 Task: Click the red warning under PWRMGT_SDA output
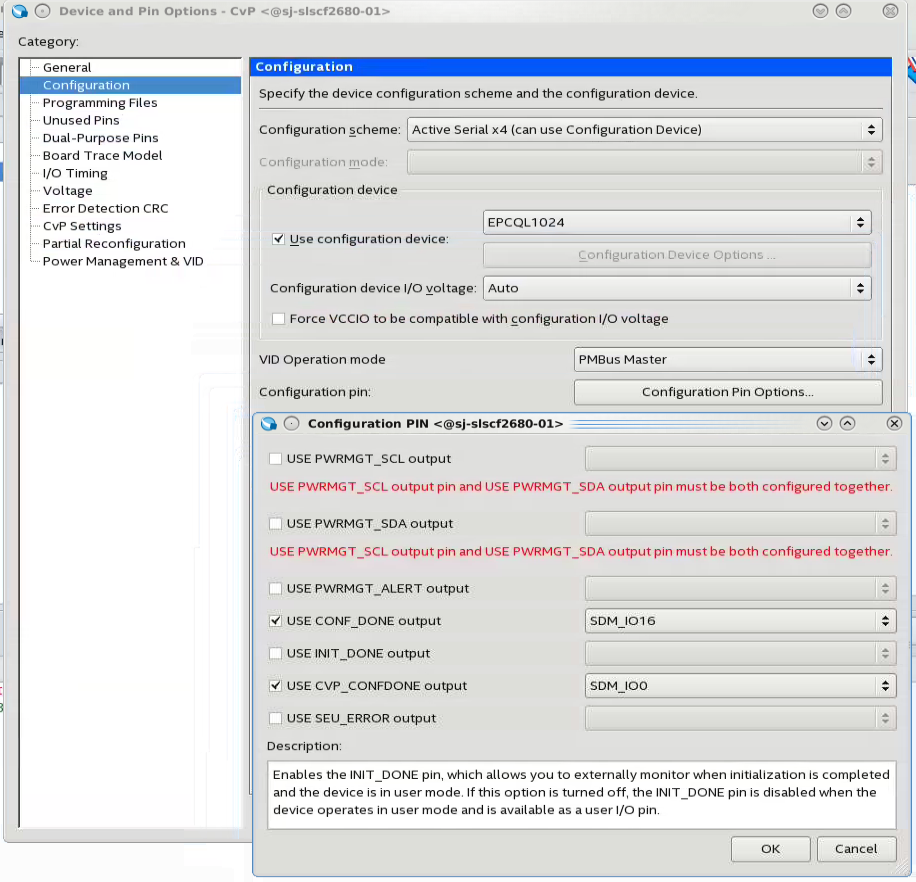581,551
